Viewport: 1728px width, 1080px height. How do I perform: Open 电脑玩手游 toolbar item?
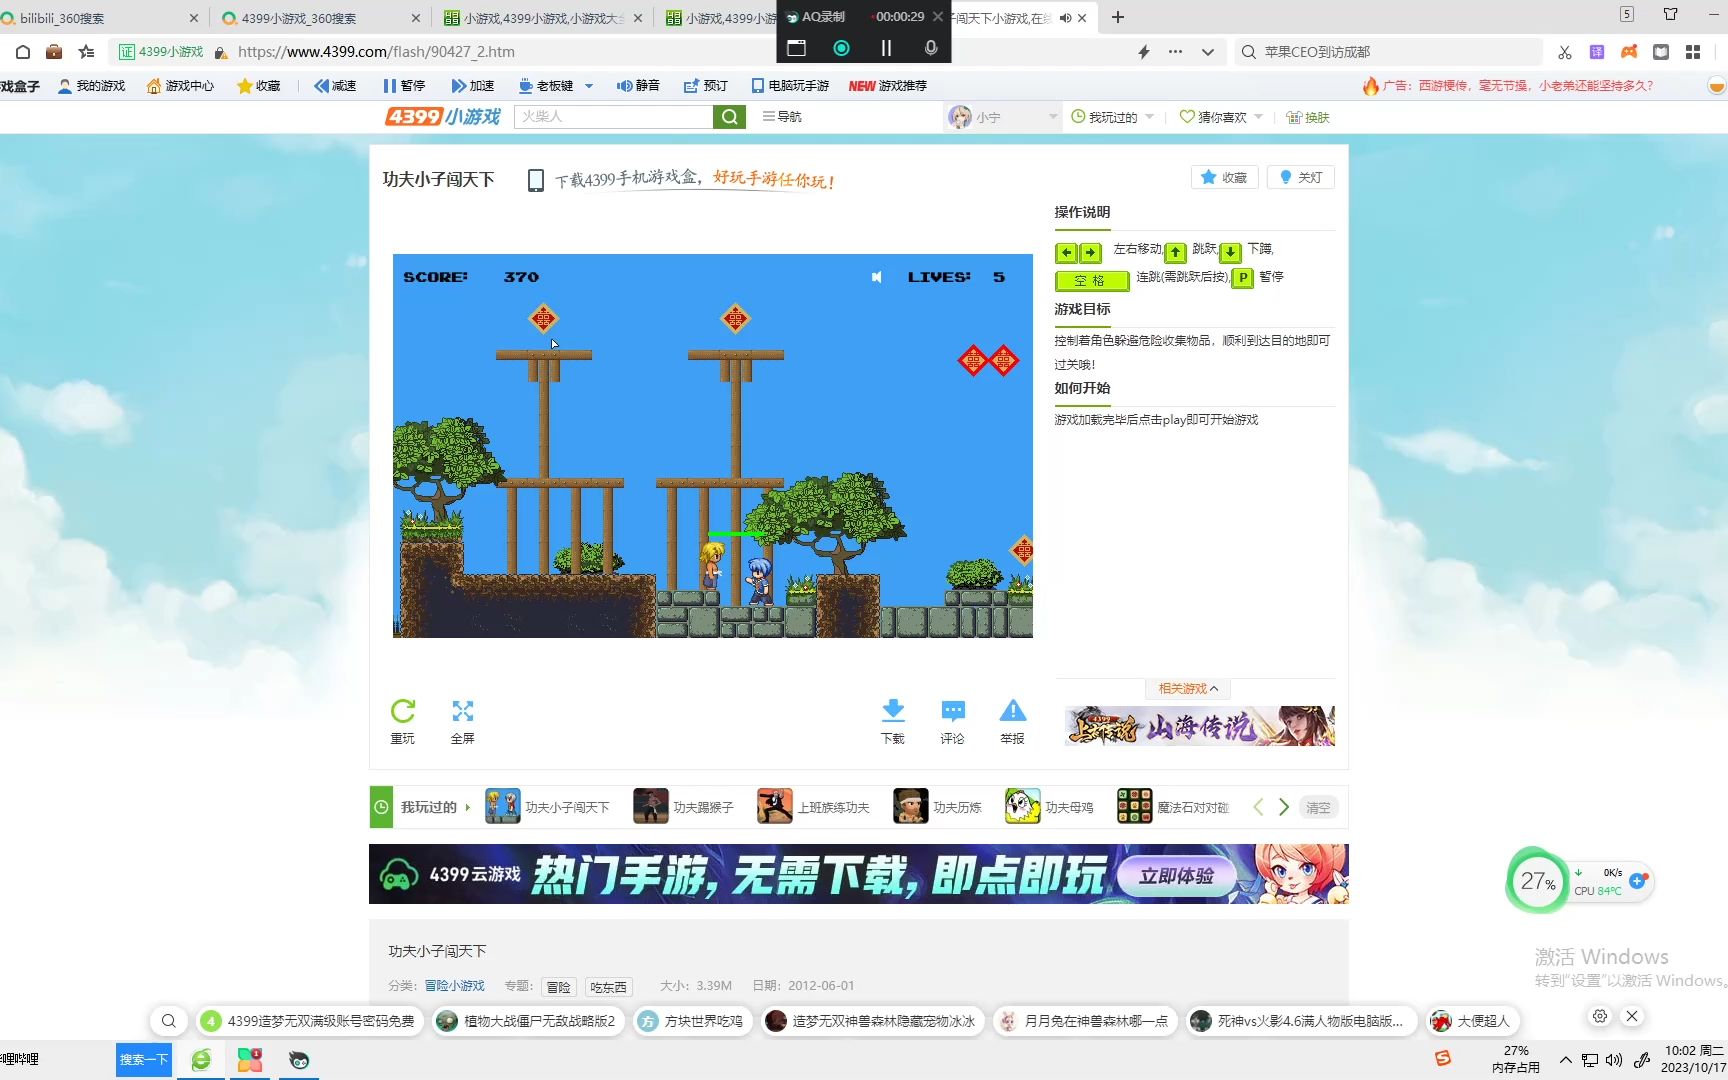pos(790,86)
